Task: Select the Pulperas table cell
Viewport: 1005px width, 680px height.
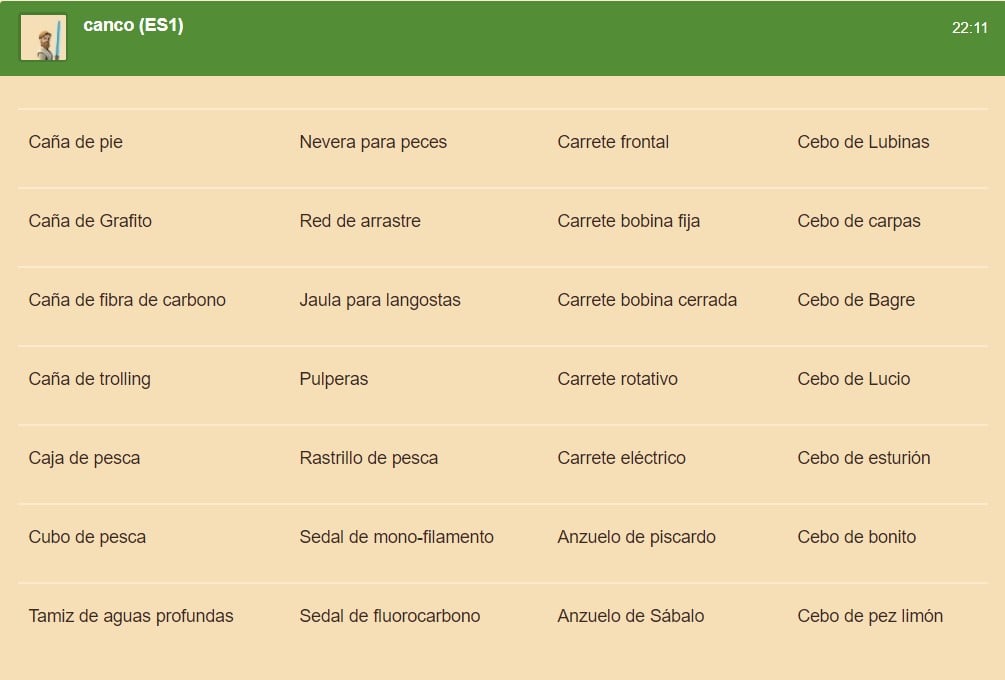Action: [x=333, y=379]
